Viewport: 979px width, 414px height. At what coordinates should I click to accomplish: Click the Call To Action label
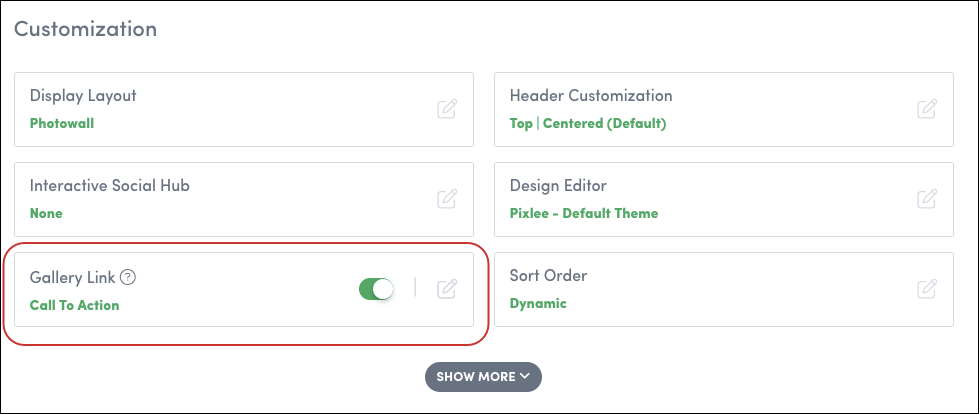pos(74,305)
